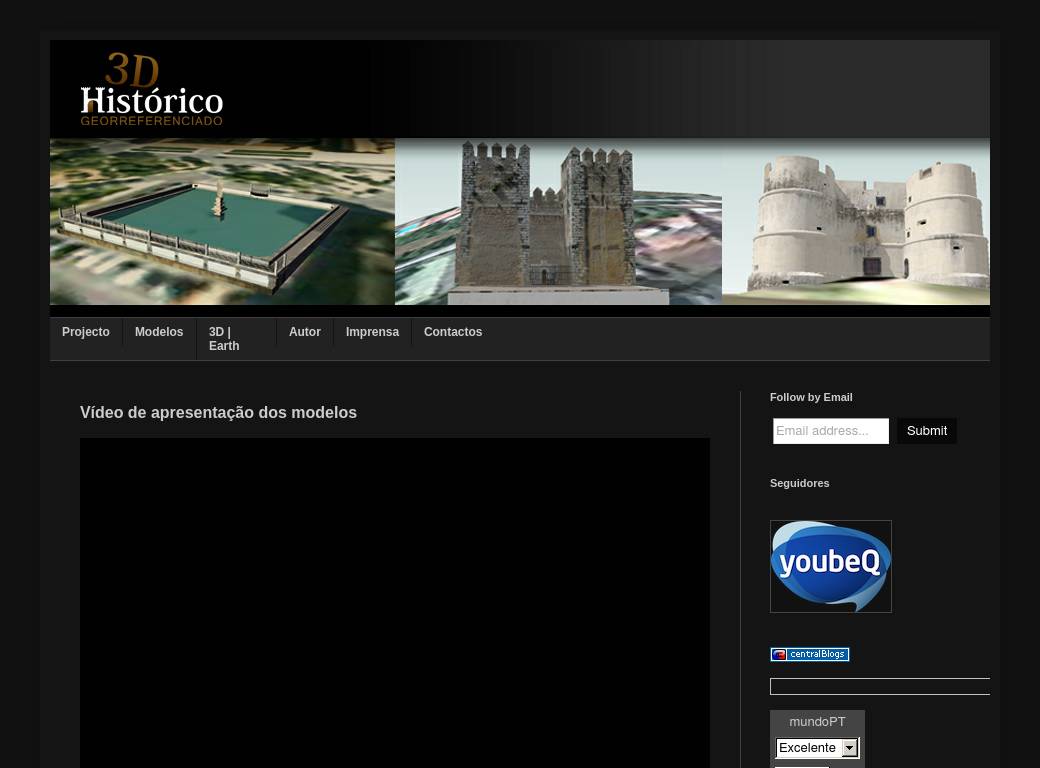Image resolution: width=1040 pixels, height=768 pixels.
Task: Click the stone tower castle banner image
Action: pos(558,222)
